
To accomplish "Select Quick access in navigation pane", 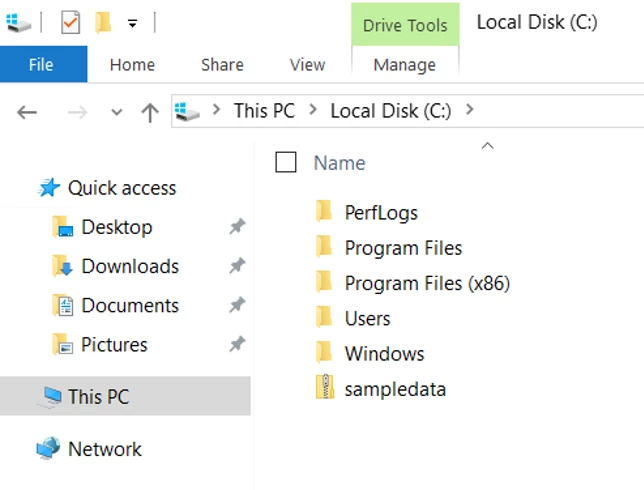I will [x=122, y=188].
